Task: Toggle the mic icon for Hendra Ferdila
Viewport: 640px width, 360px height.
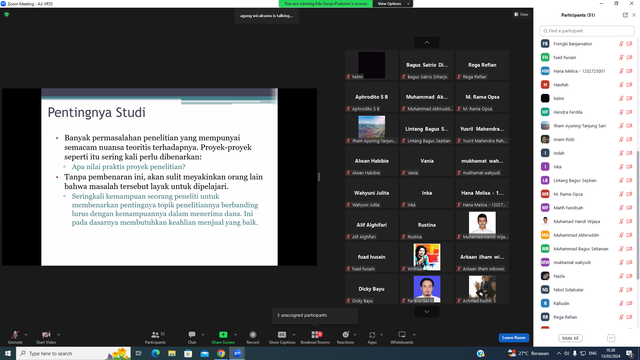Action: tap(621, 112)
